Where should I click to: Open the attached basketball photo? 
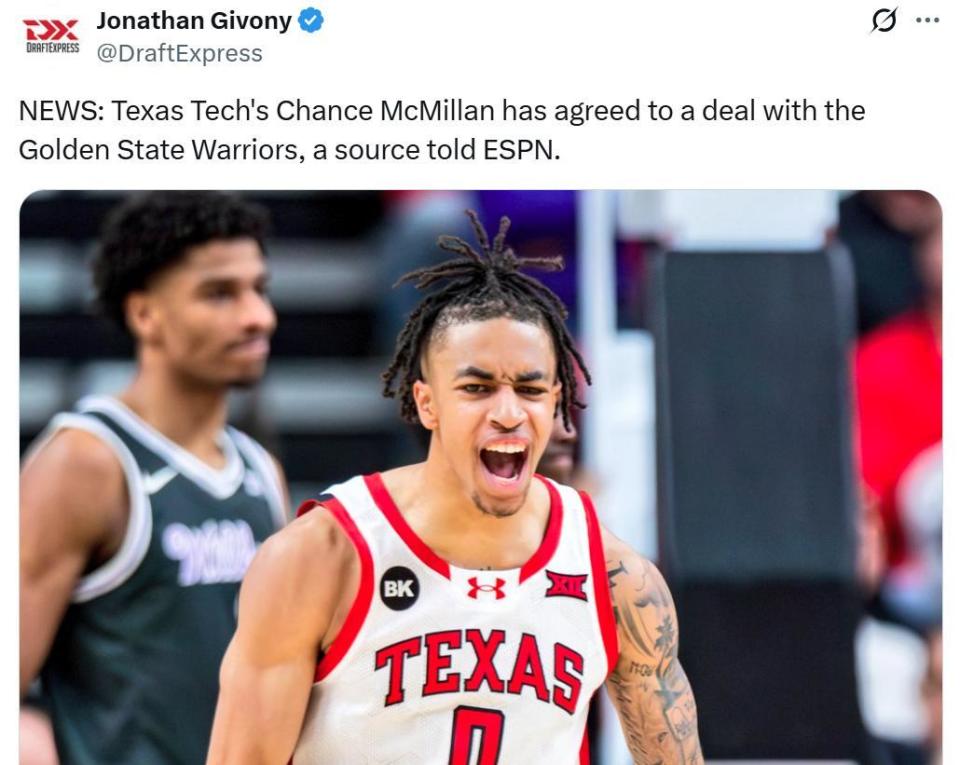(x=481, y=477)
